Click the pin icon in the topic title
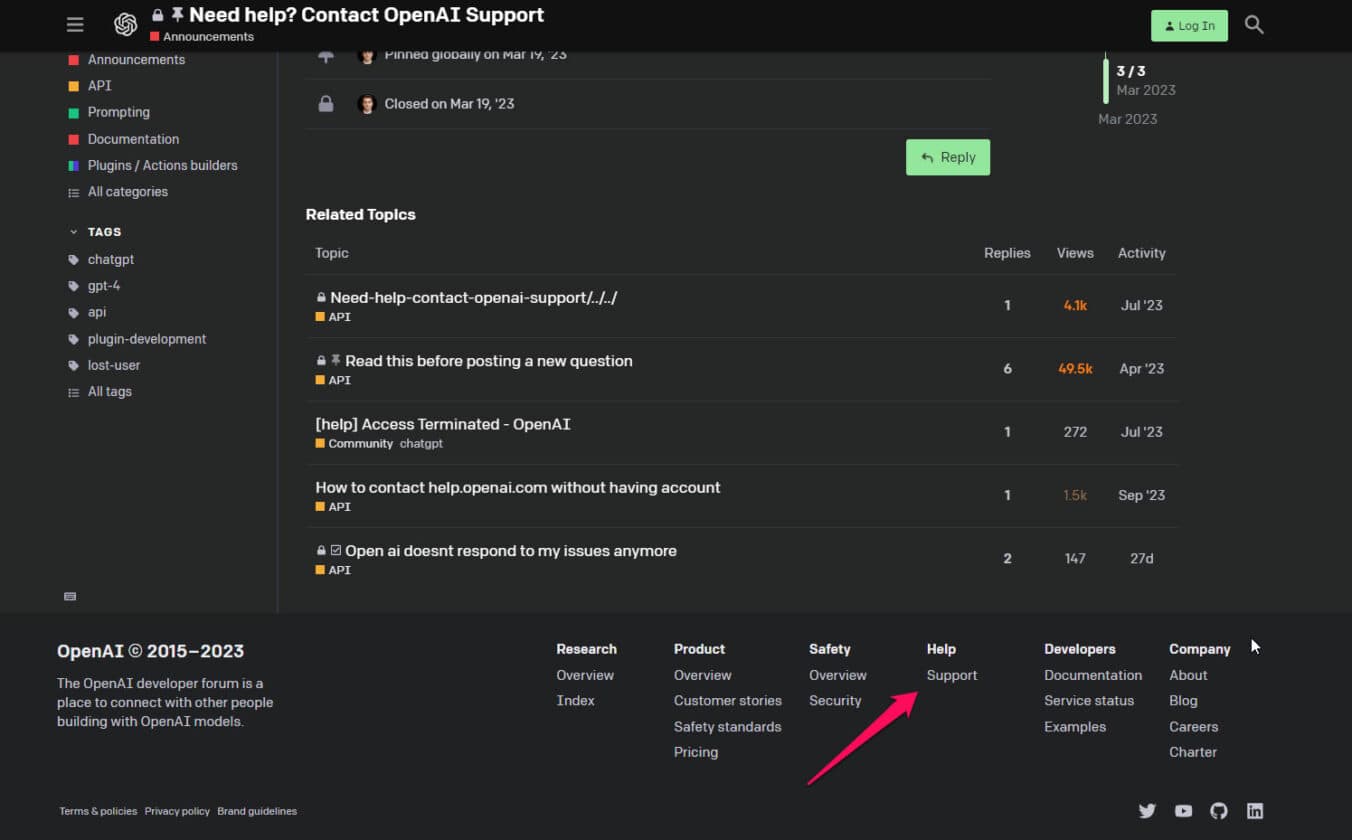This screenshot has width=1352, height=840. [176, 14]
